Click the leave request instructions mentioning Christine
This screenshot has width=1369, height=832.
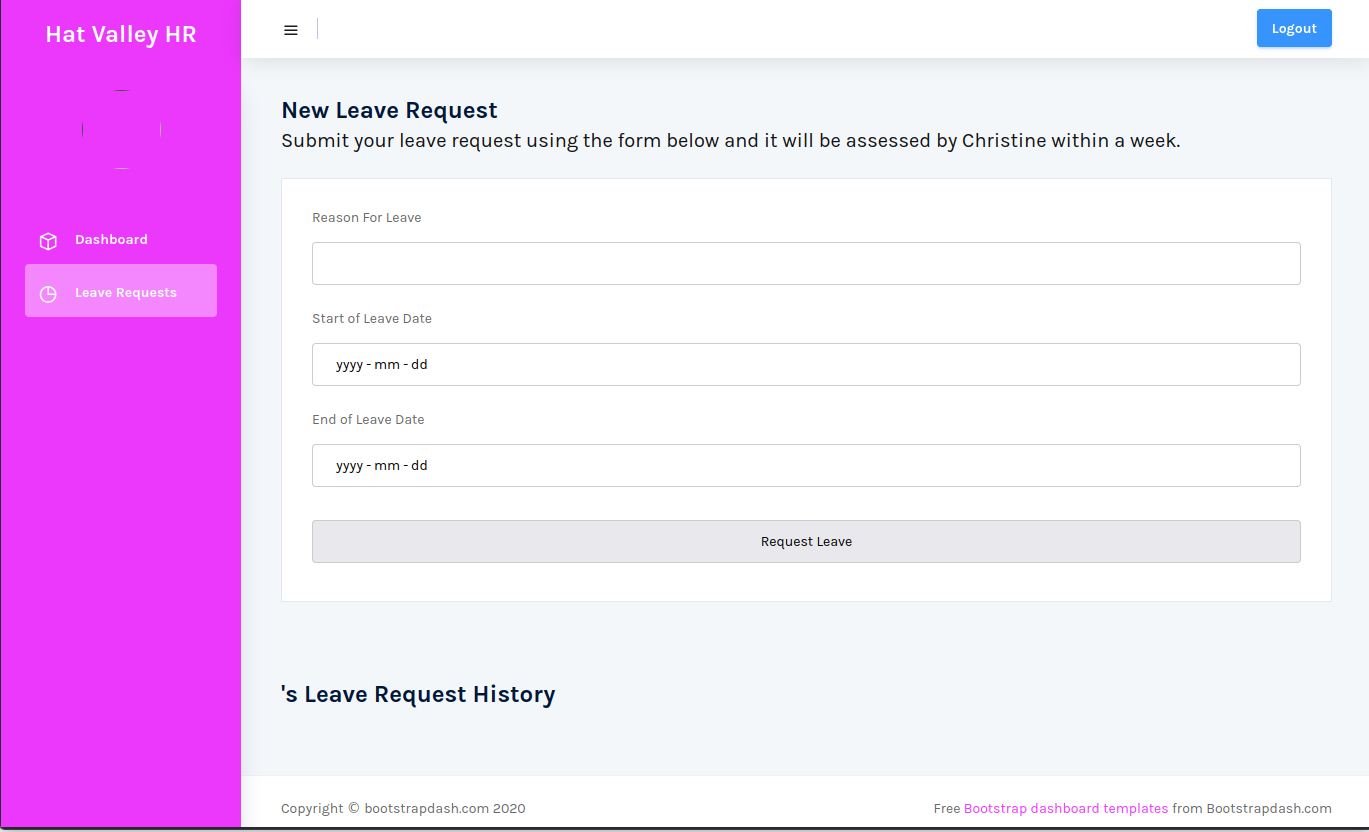(730, 141)
